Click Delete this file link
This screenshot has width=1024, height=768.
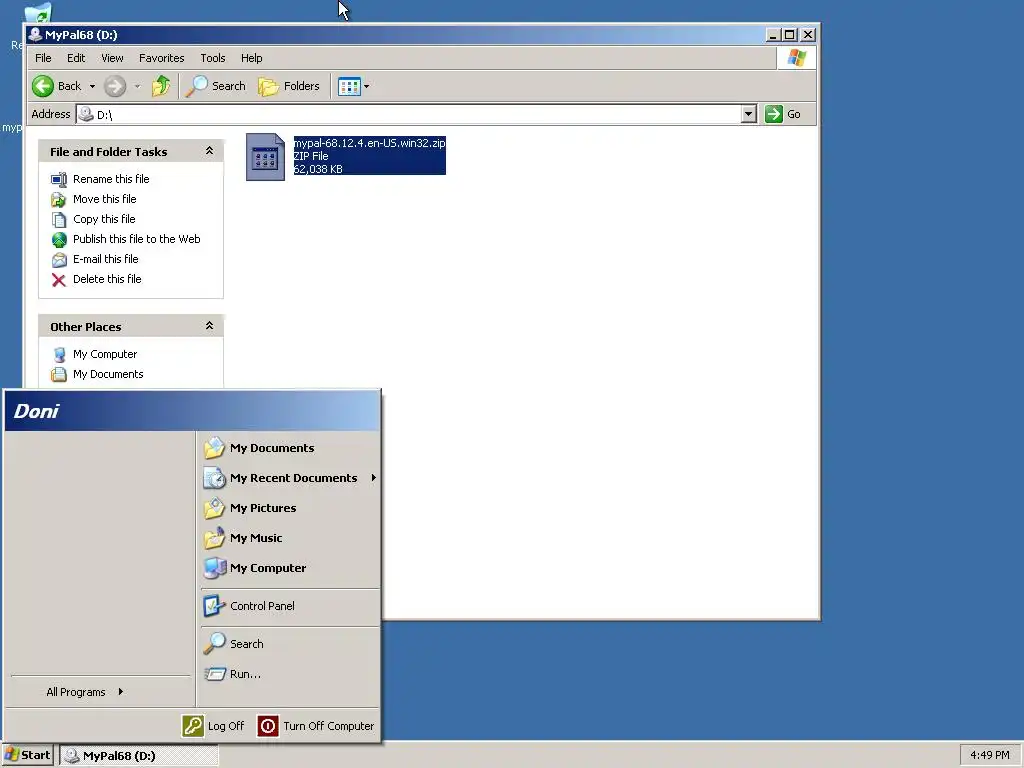(107, 279)
